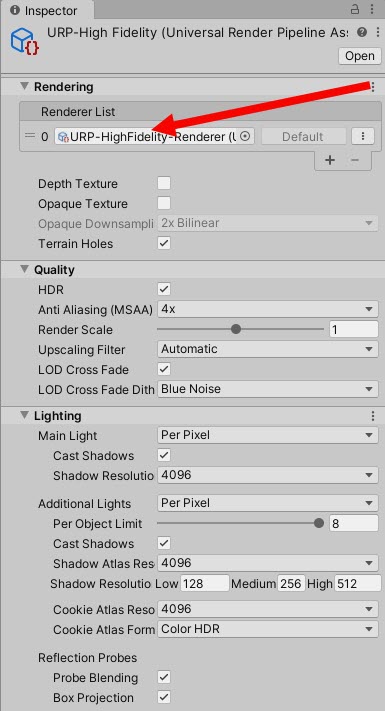Open the renderer entry's options menu button
The image size is (385, 711).
click(x=363, y=136)
